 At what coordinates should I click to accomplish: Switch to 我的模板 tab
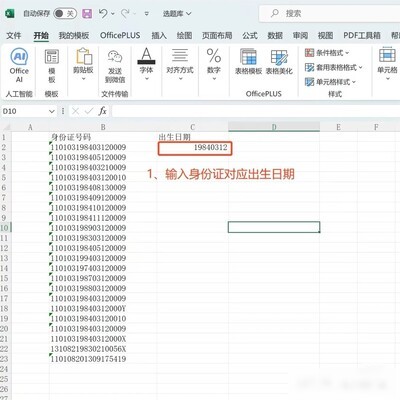[74, 35]
